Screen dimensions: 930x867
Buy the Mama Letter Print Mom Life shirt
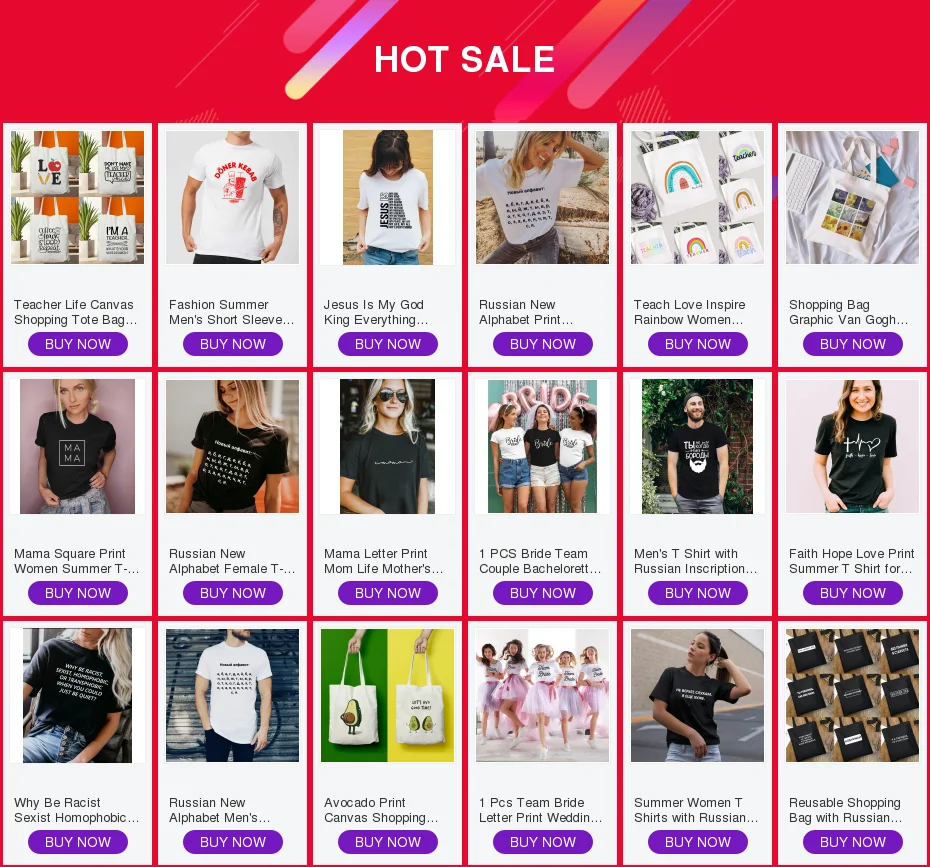388,593
